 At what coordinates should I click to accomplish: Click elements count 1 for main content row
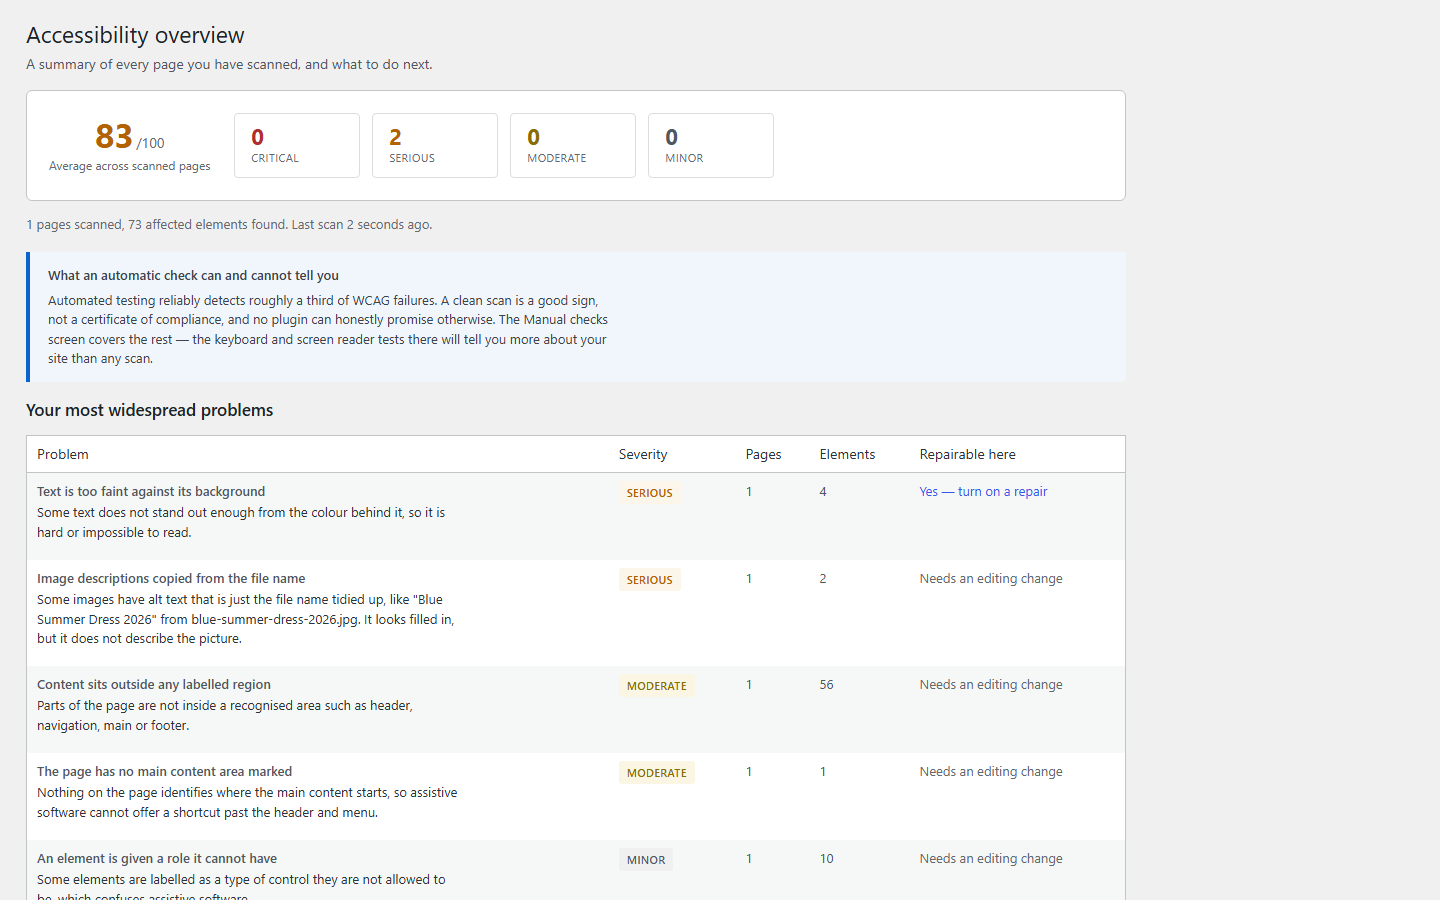[x=823, y=772]
